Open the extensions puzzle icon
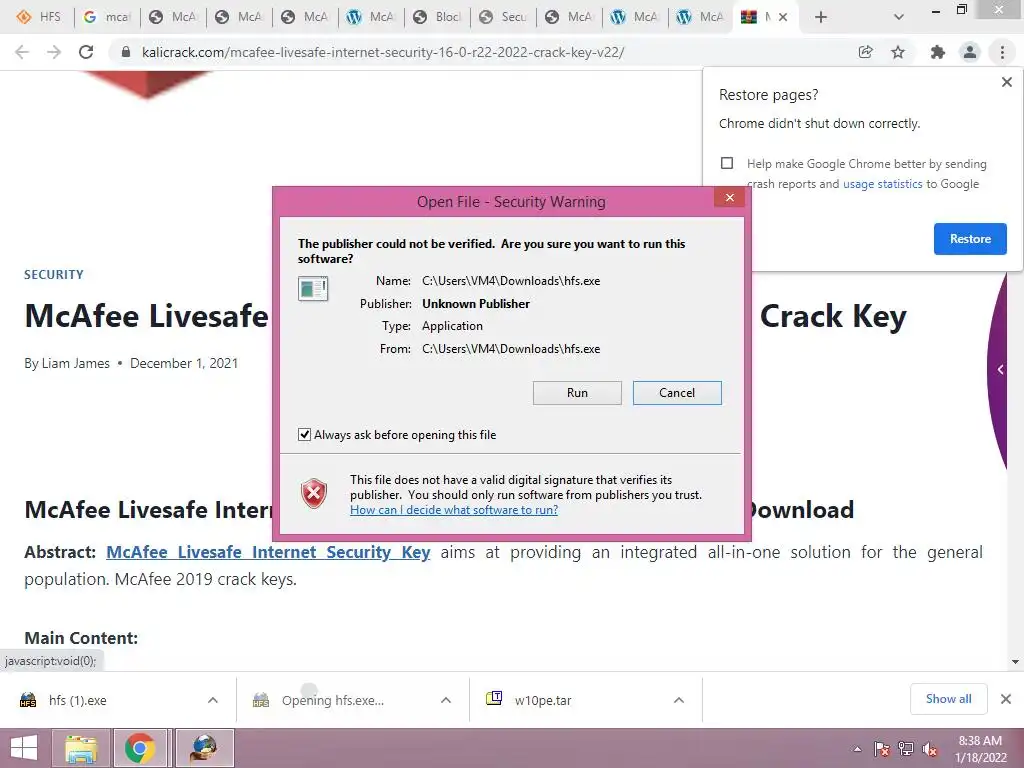1024x768 pixels. pos(938,52)
